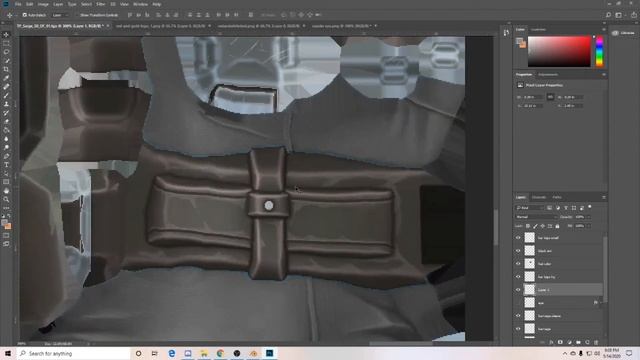Click the Width field in Properties
640x360 pixels.
point(533,97)
